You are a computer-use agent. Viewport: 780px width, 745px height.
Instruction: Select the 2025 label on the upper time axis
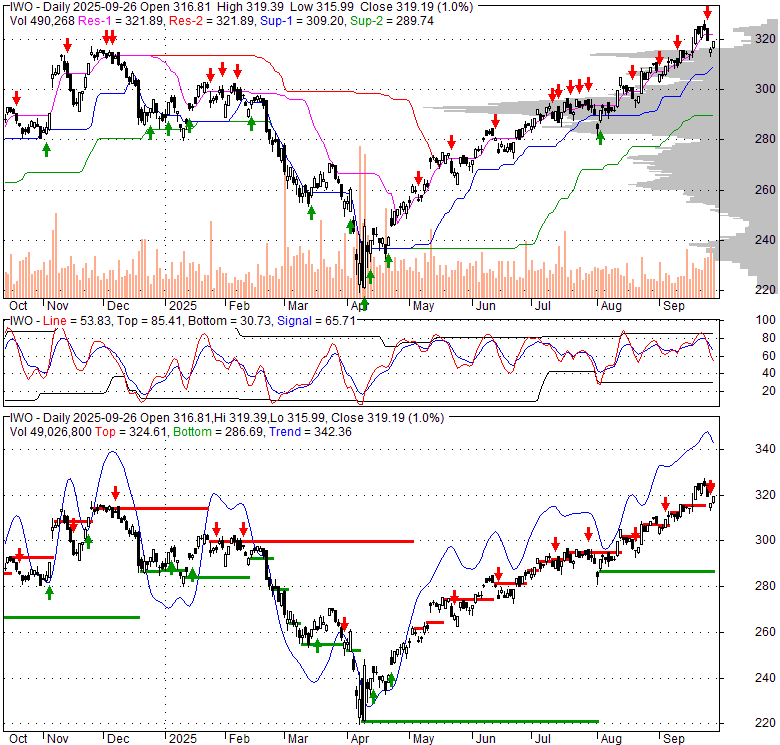pos(183,306)
